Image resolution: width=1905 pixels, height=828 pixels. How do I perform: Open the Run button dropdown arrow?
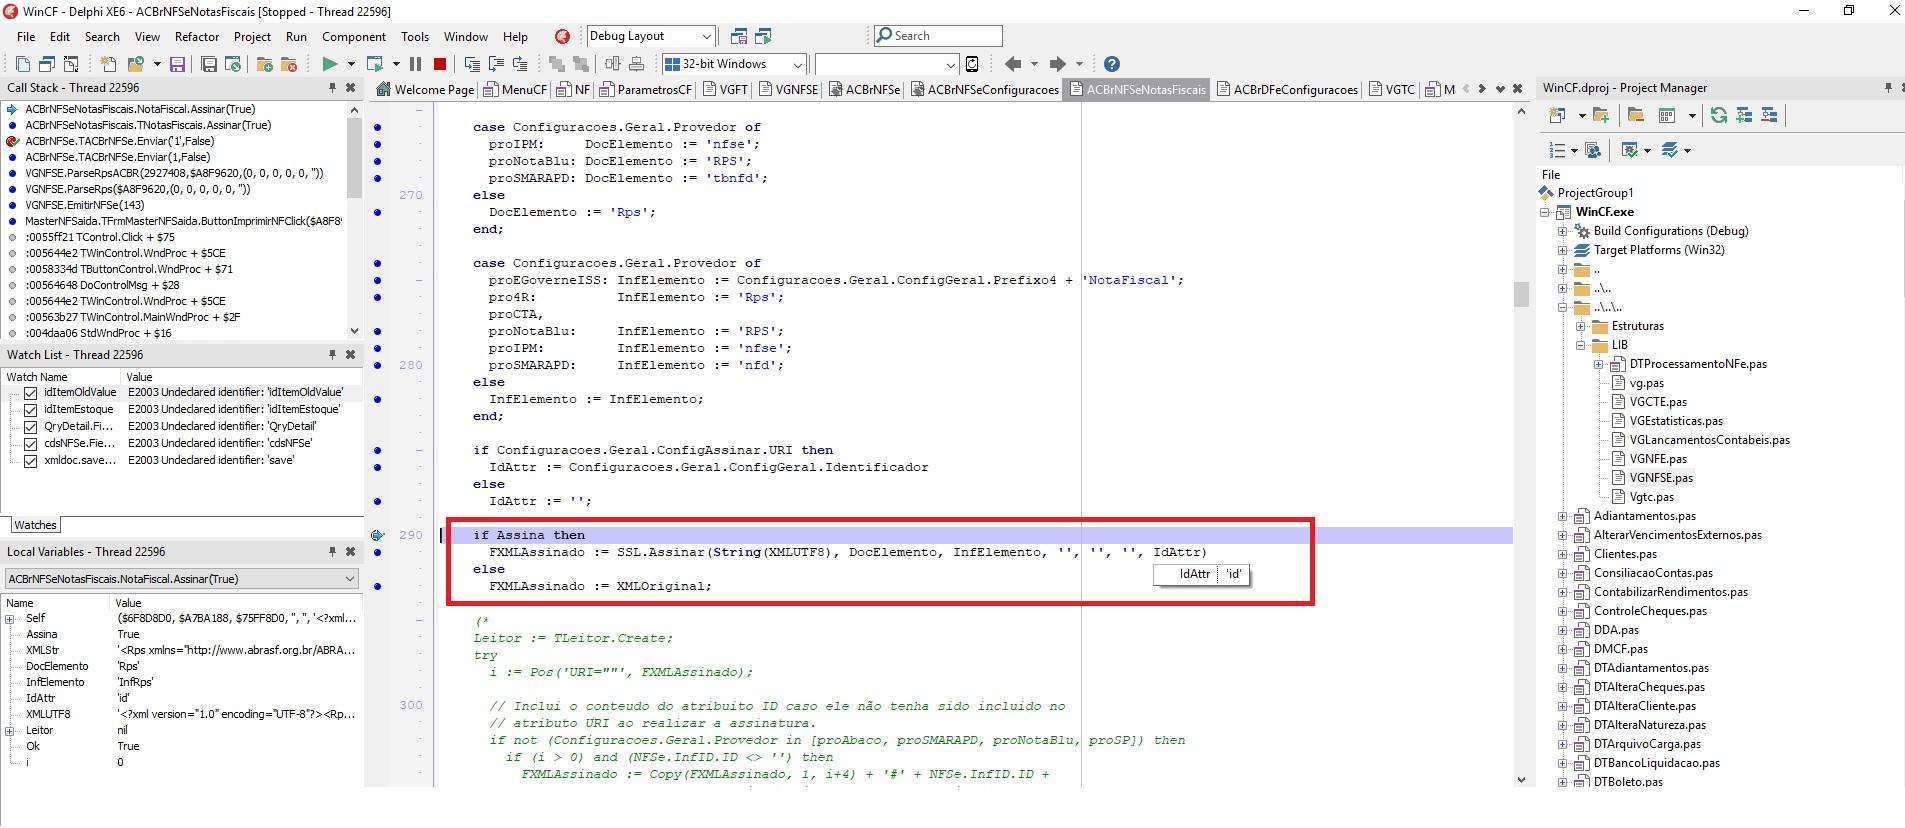coord(351,64)
